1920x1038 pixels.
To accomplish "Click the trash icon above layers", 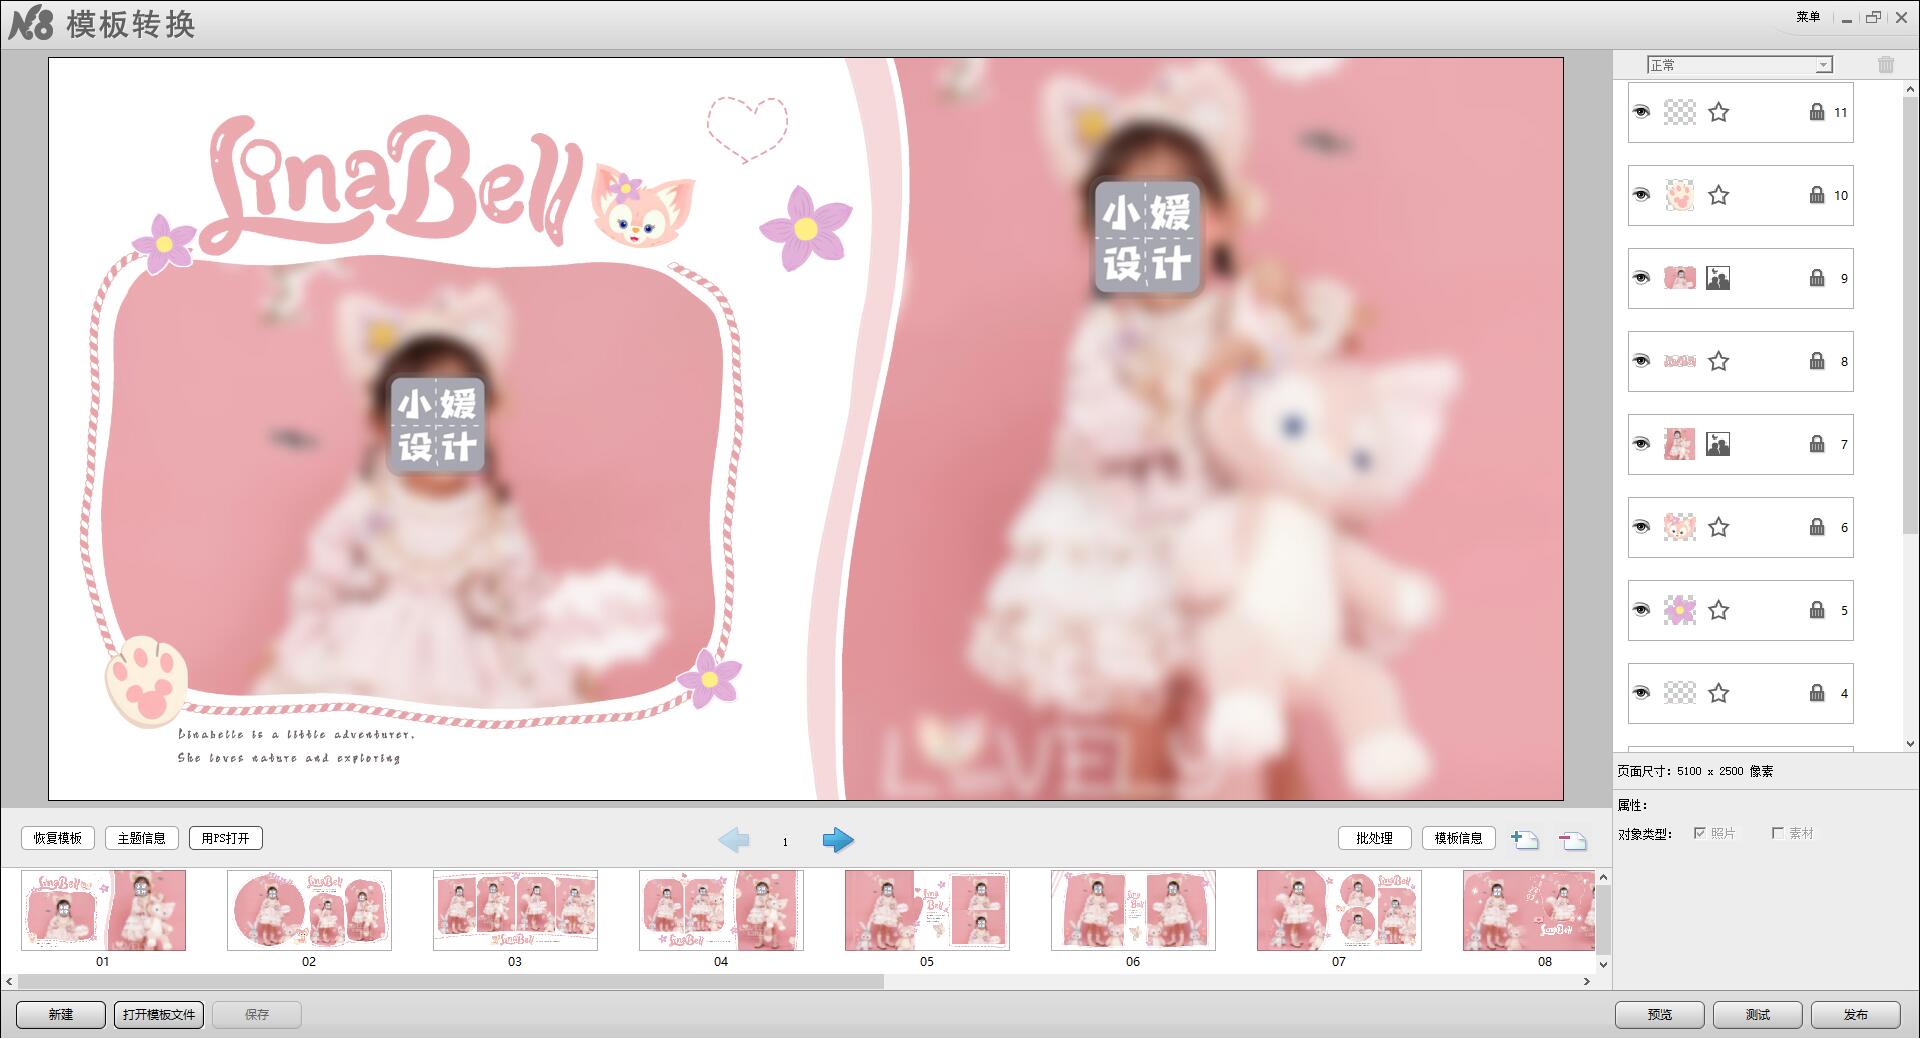I will pos(1886,65).
